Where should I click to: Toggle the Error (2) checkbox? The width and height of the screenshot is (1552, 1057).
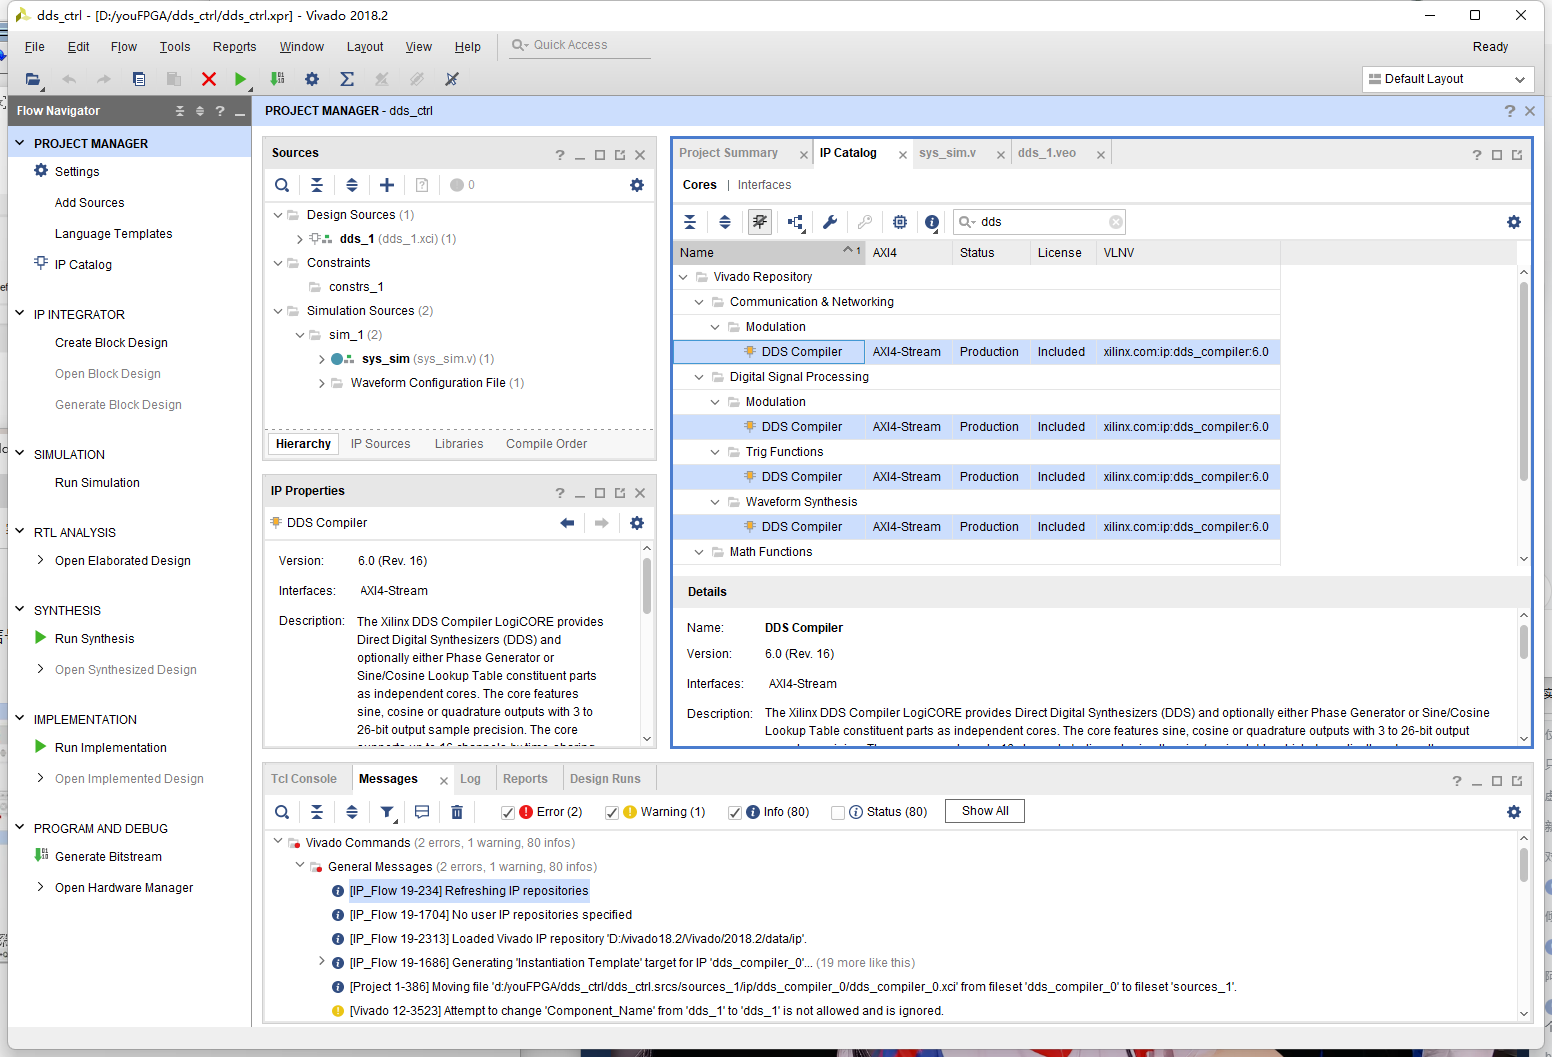tap(508, 813)
